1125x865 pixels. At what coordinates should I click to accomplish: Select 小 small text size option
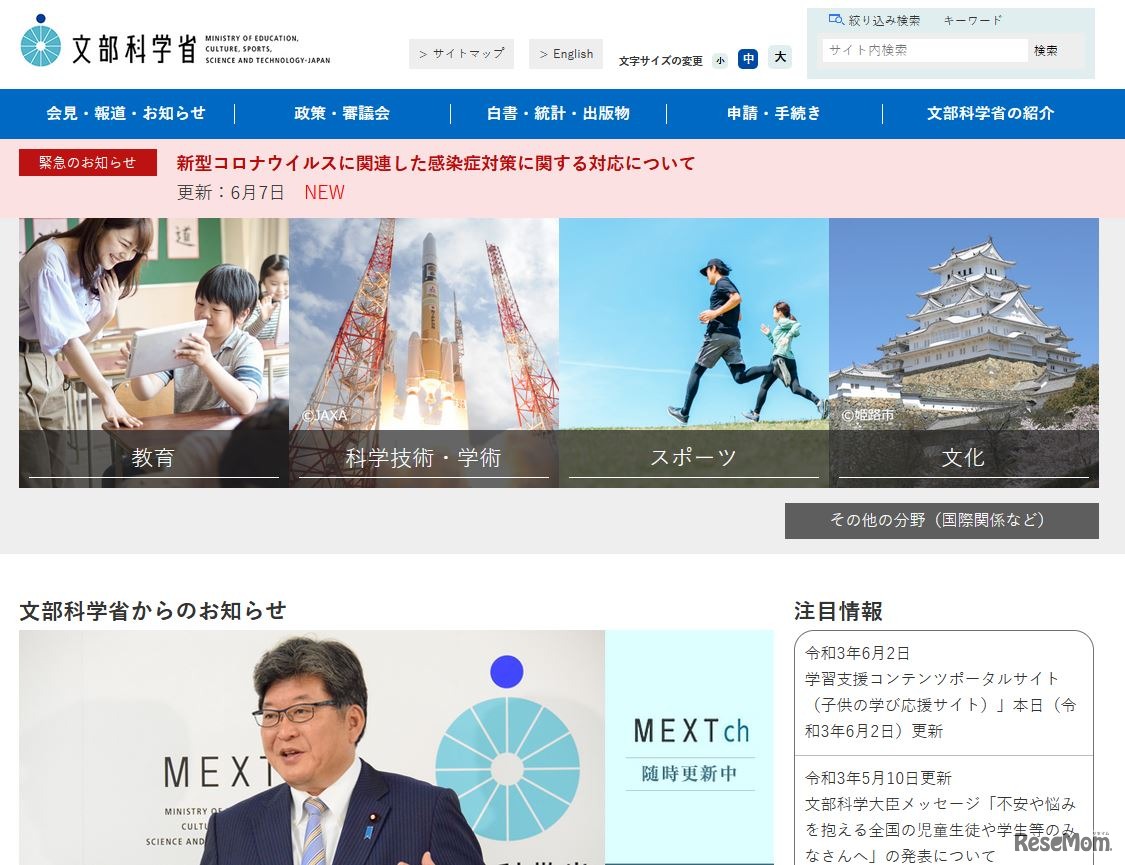point(720,60)
